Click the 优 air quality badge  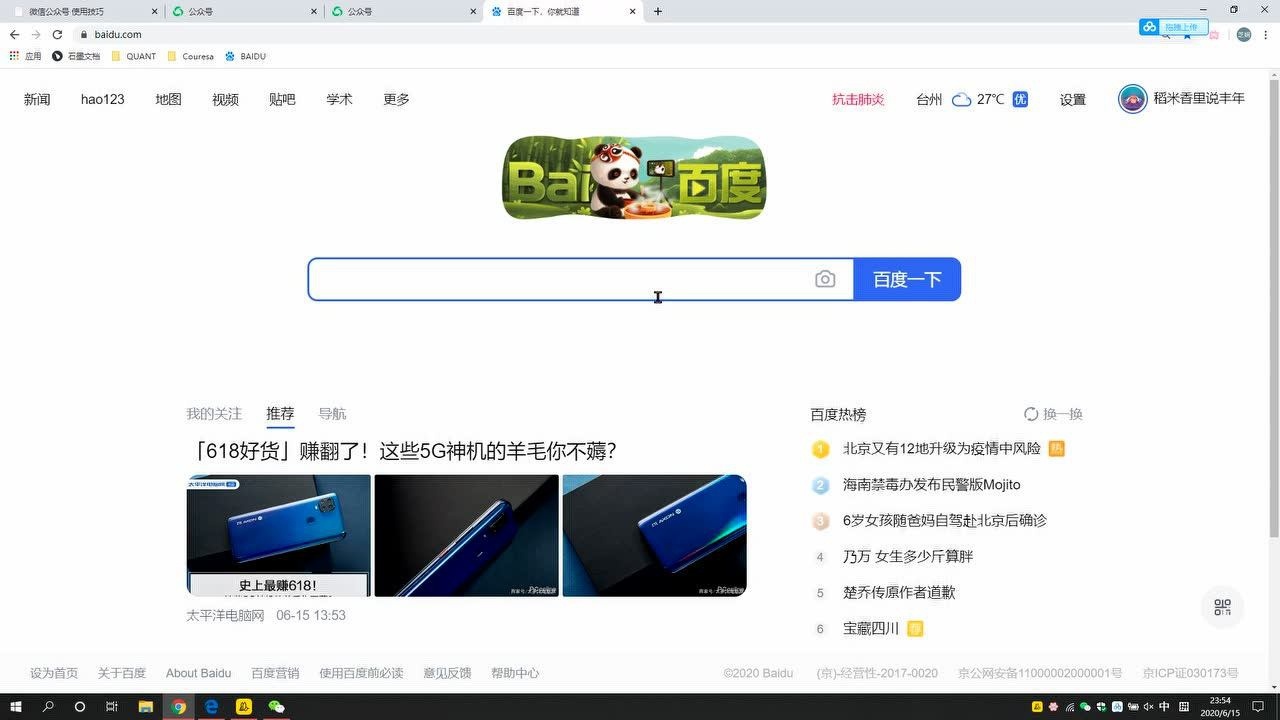click(x=1020, y=99)
